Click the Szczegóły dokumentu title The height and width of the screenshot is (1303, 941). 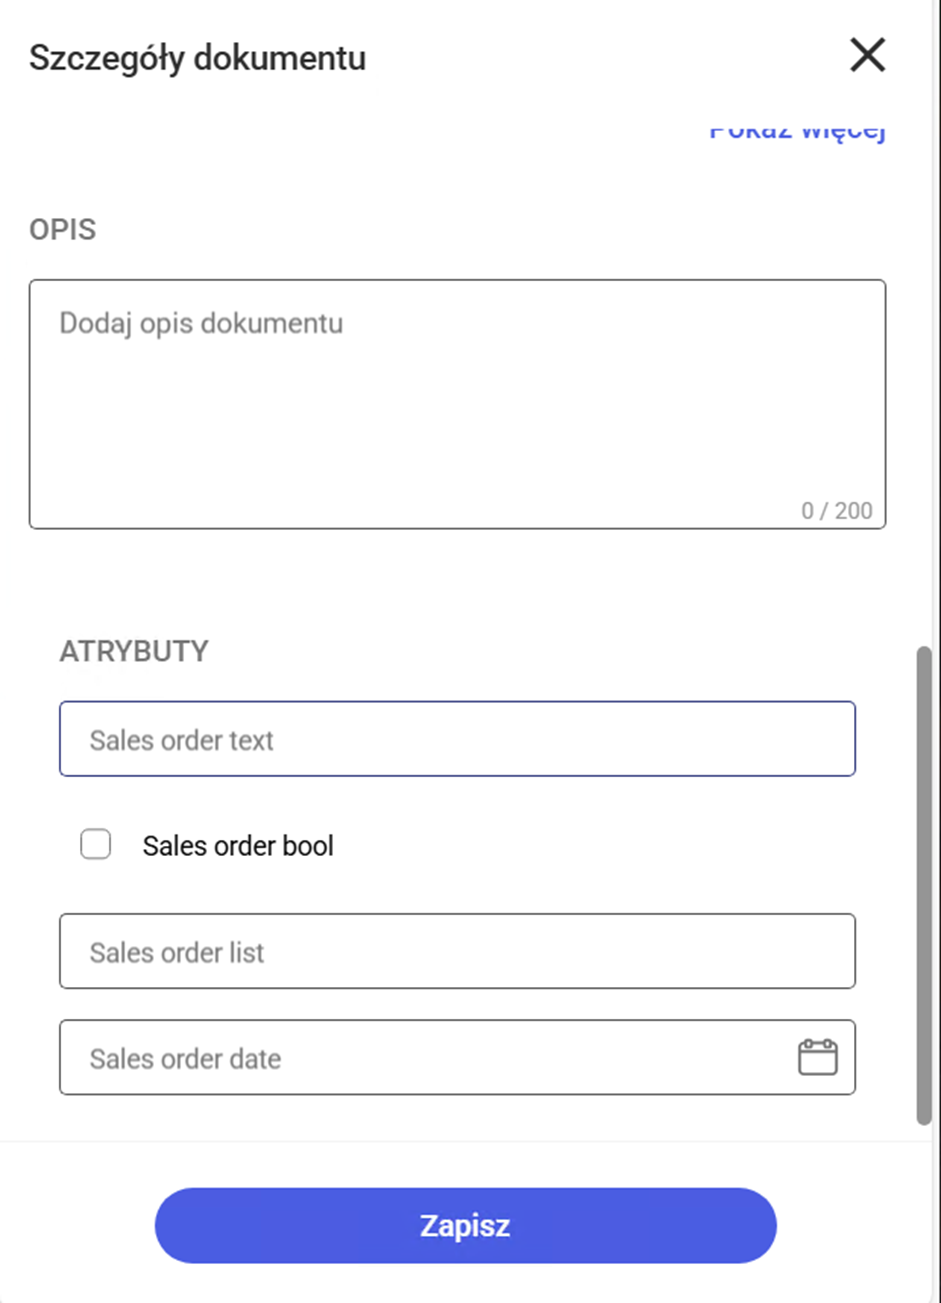197,58
